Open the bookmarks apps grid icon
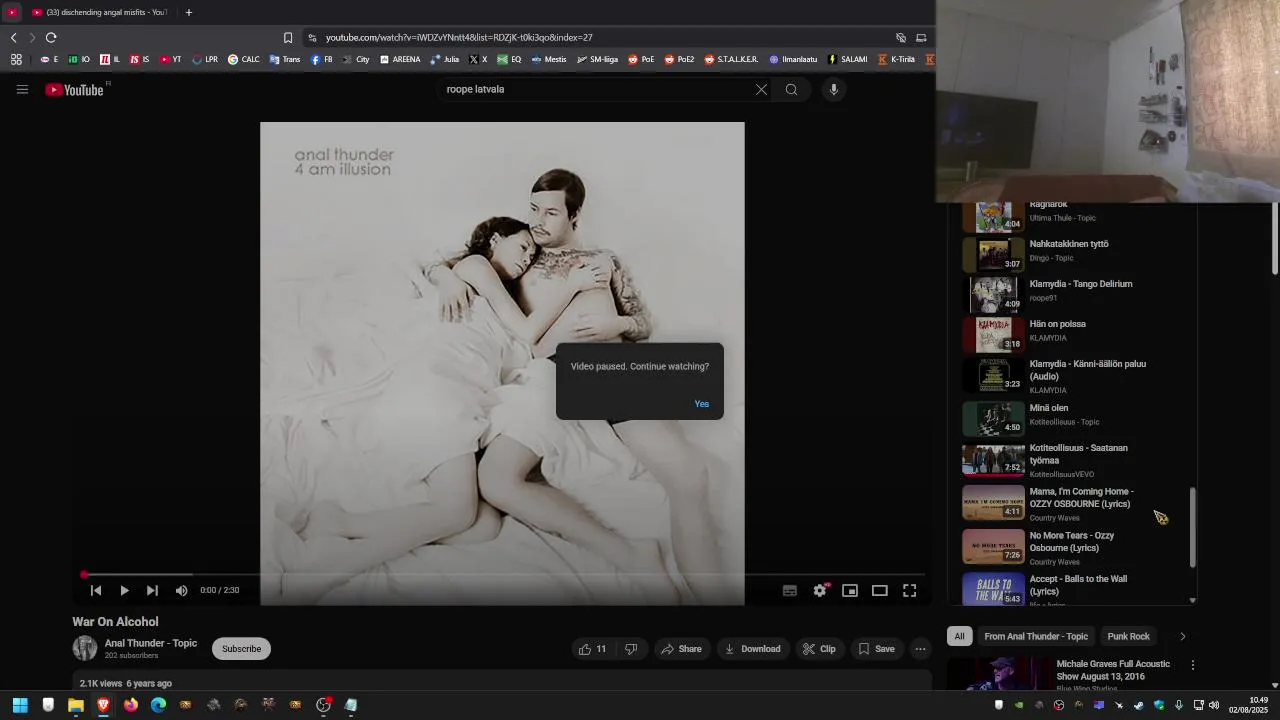Screen dimensions: 1280x720 point(16,59)
